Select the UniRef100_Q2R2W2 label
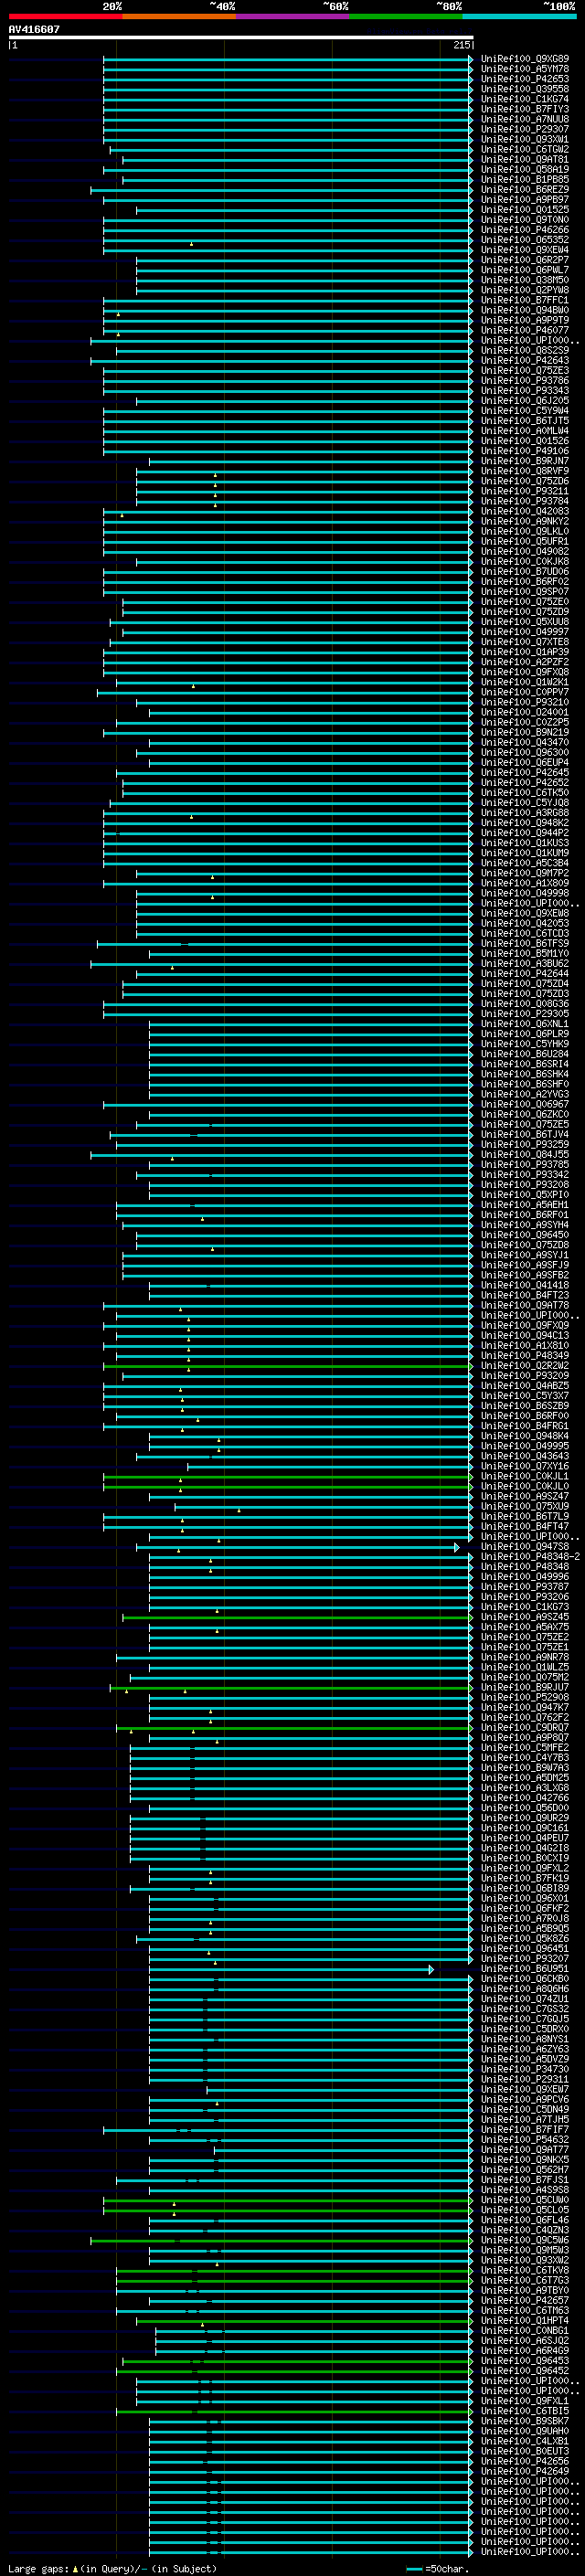 tap(525, 1366)
